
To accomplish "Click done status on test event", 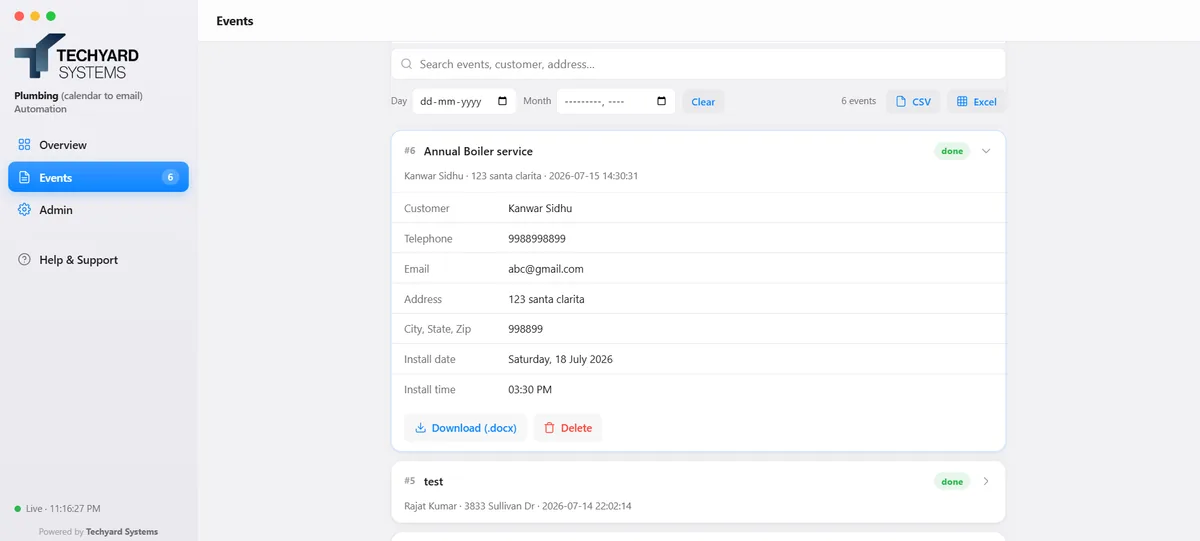I will [952, 481].
